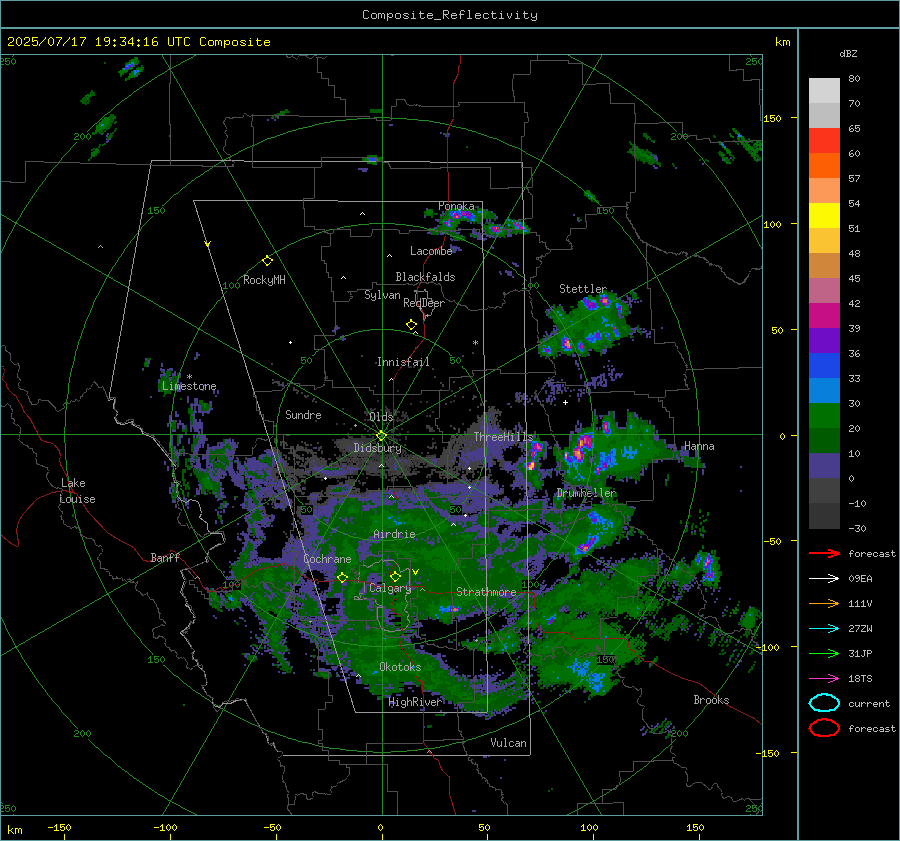Click the Airdrie city label
900x841 pixels.
tap(394, 534)
